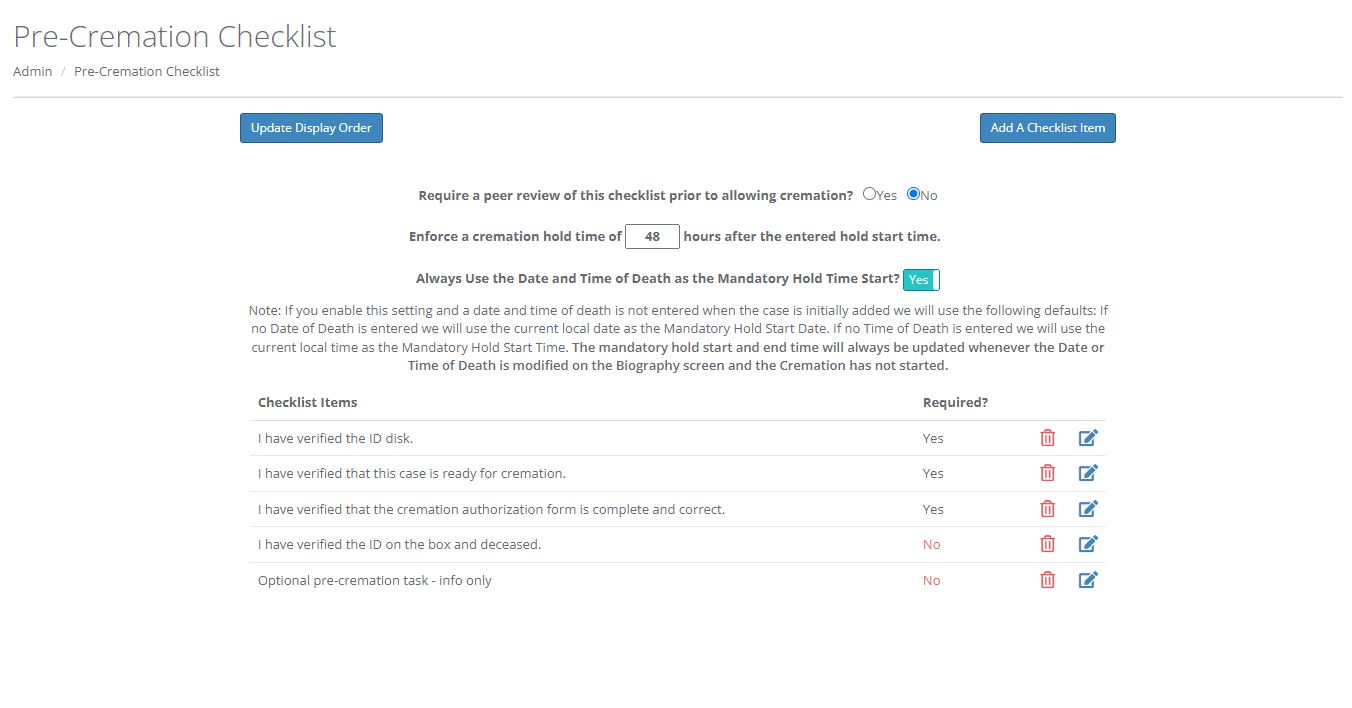
Task: Click the Checklist Items column header
Action: pyautogui.click(x=306, y=402)
